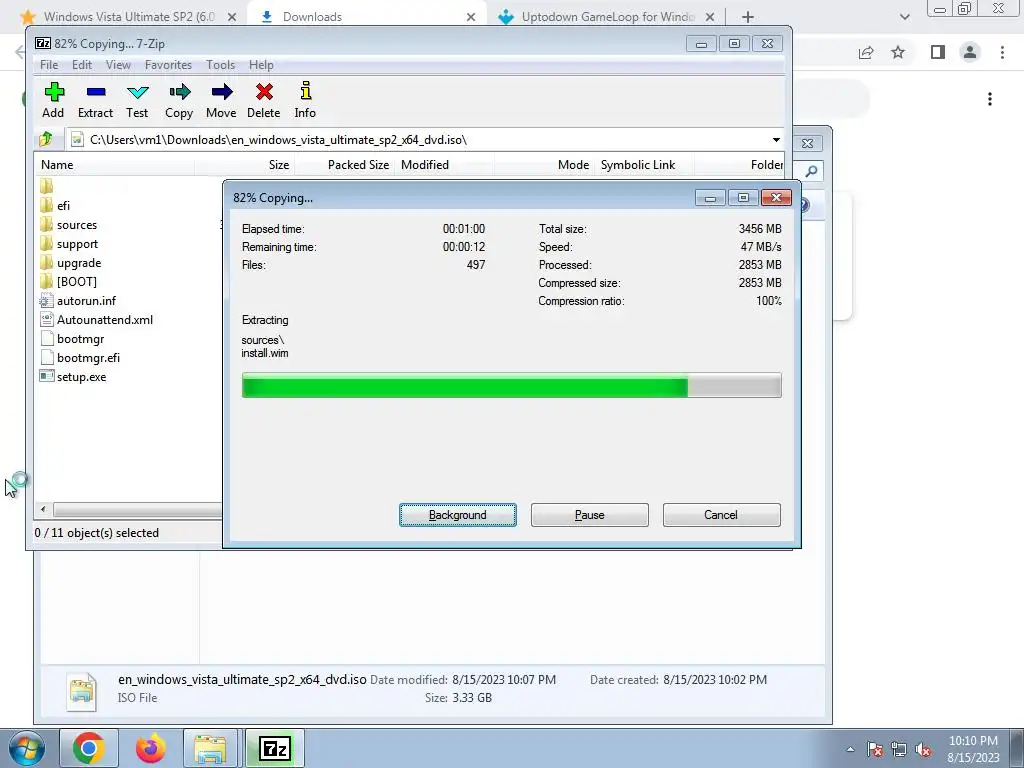This screenshot has height=768, width=1024.
Task: Switch to Uptodown GameLoop tab
Action: click(x=606, y=17)
